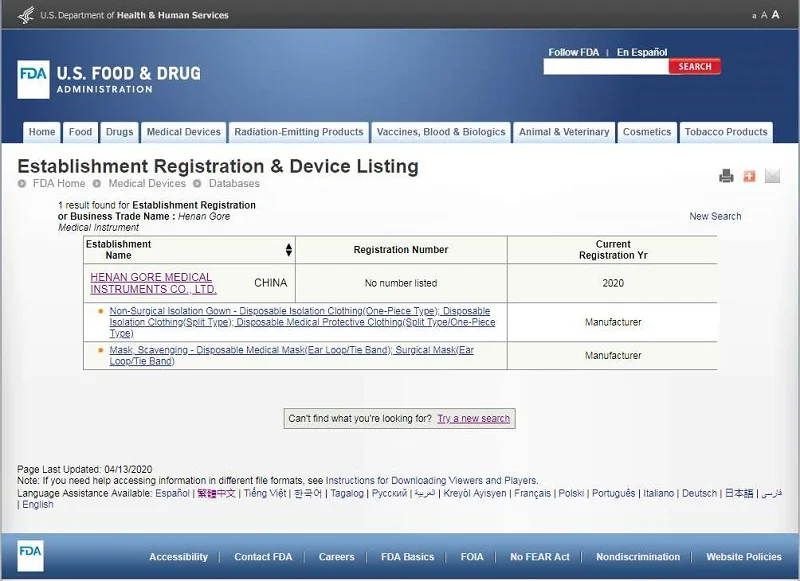Select Tiếng Việt language assistance
The height and width of the screenshot is (581, 800).
pos(265,493)
